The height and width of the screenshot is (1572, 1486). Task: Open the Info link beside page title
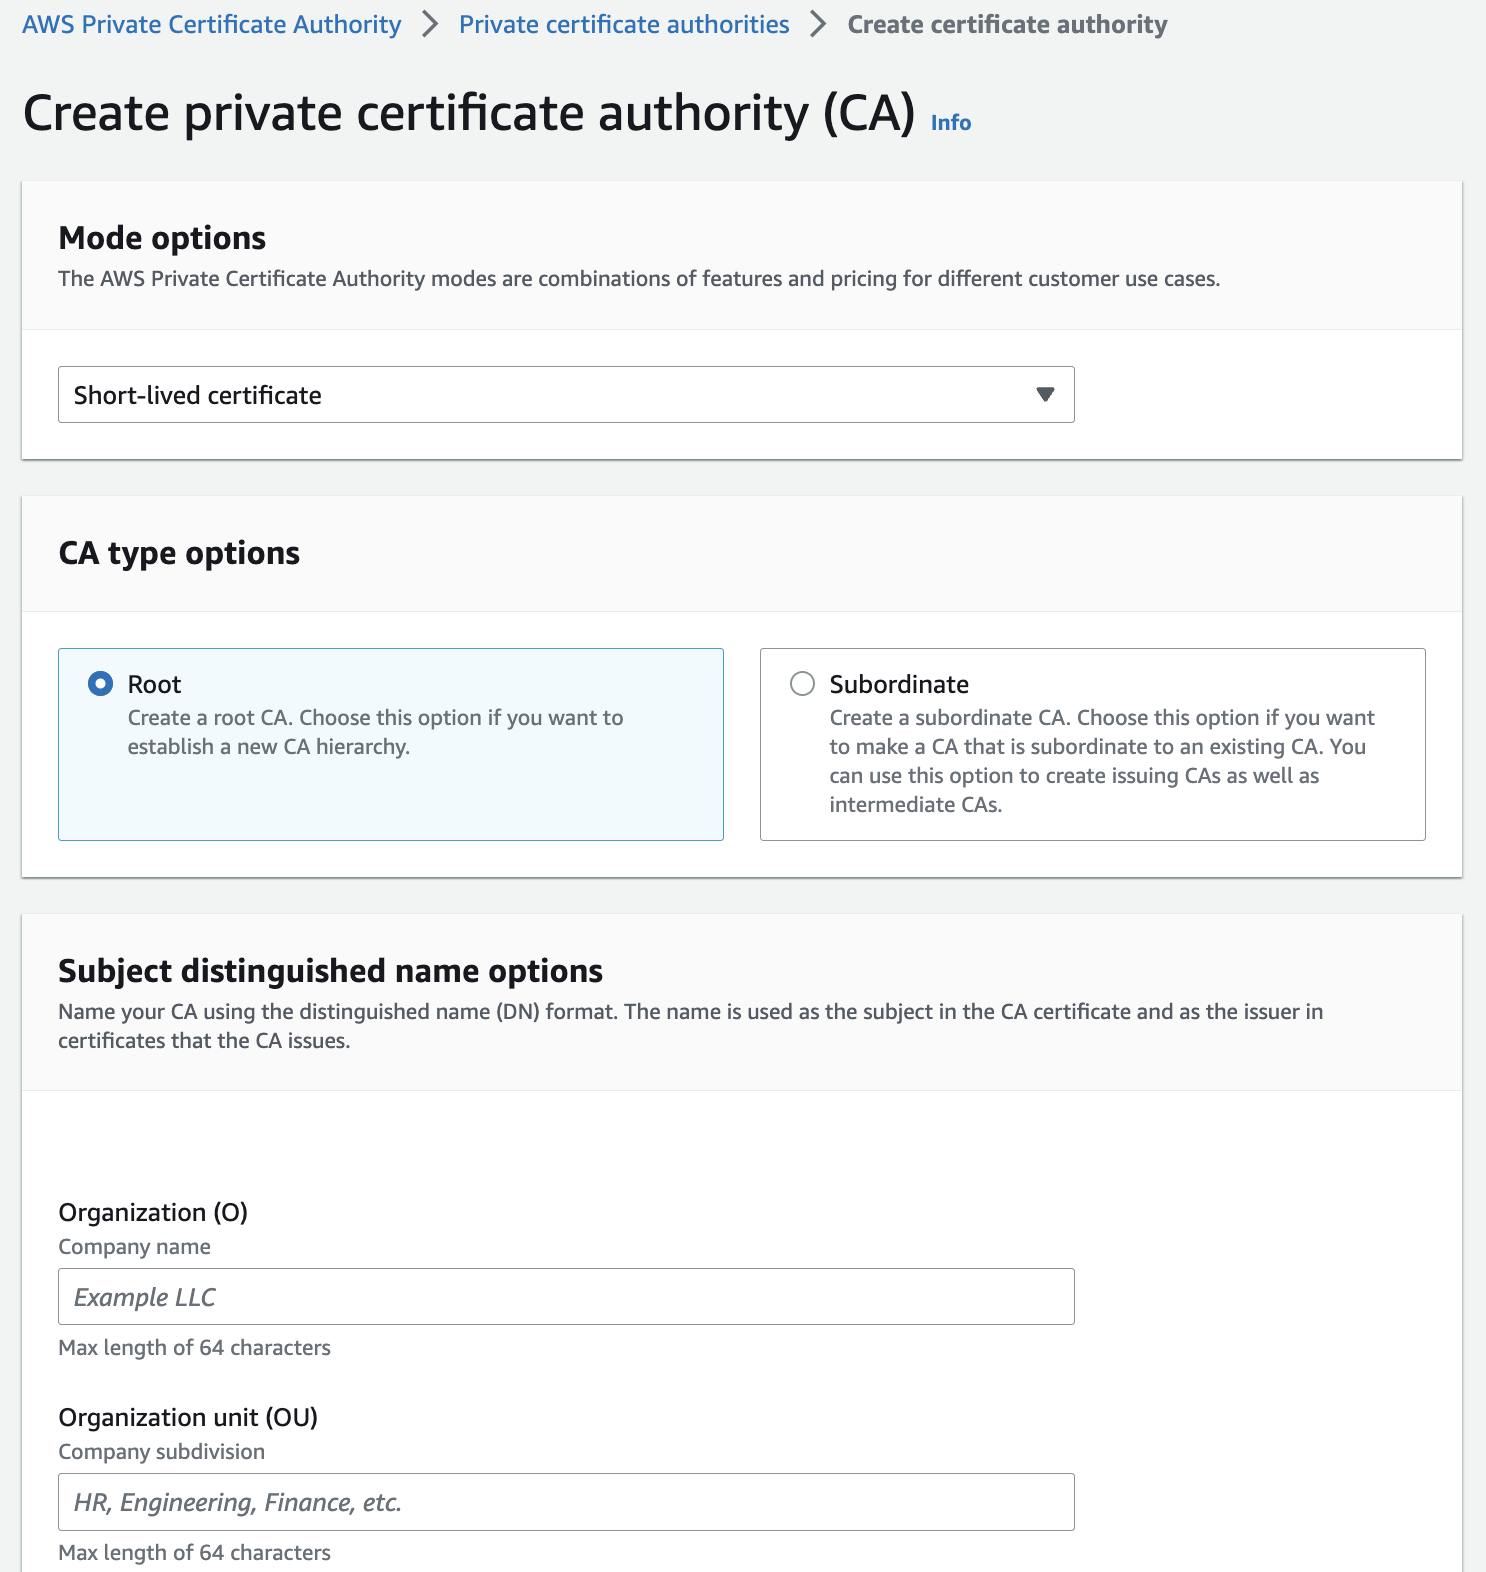coord(951,122)
